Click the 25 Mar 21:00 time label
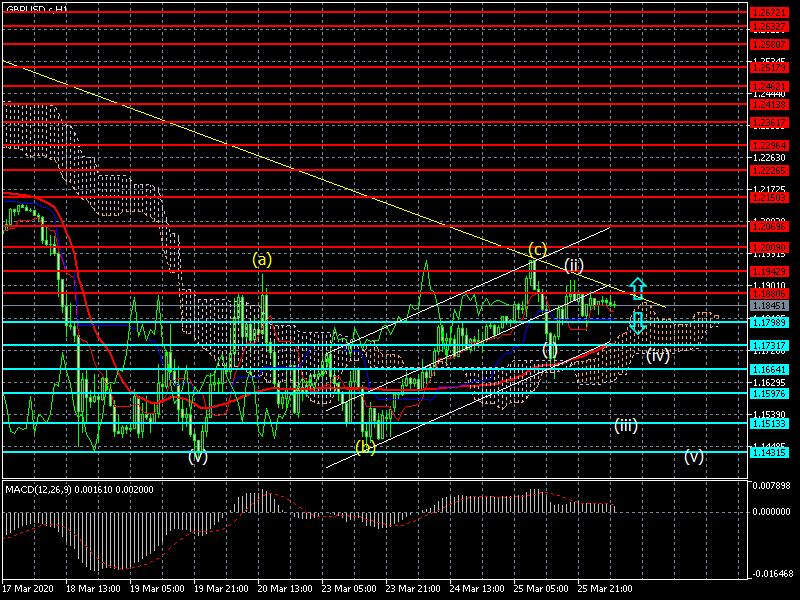The image size is (800, 600). 605,588
